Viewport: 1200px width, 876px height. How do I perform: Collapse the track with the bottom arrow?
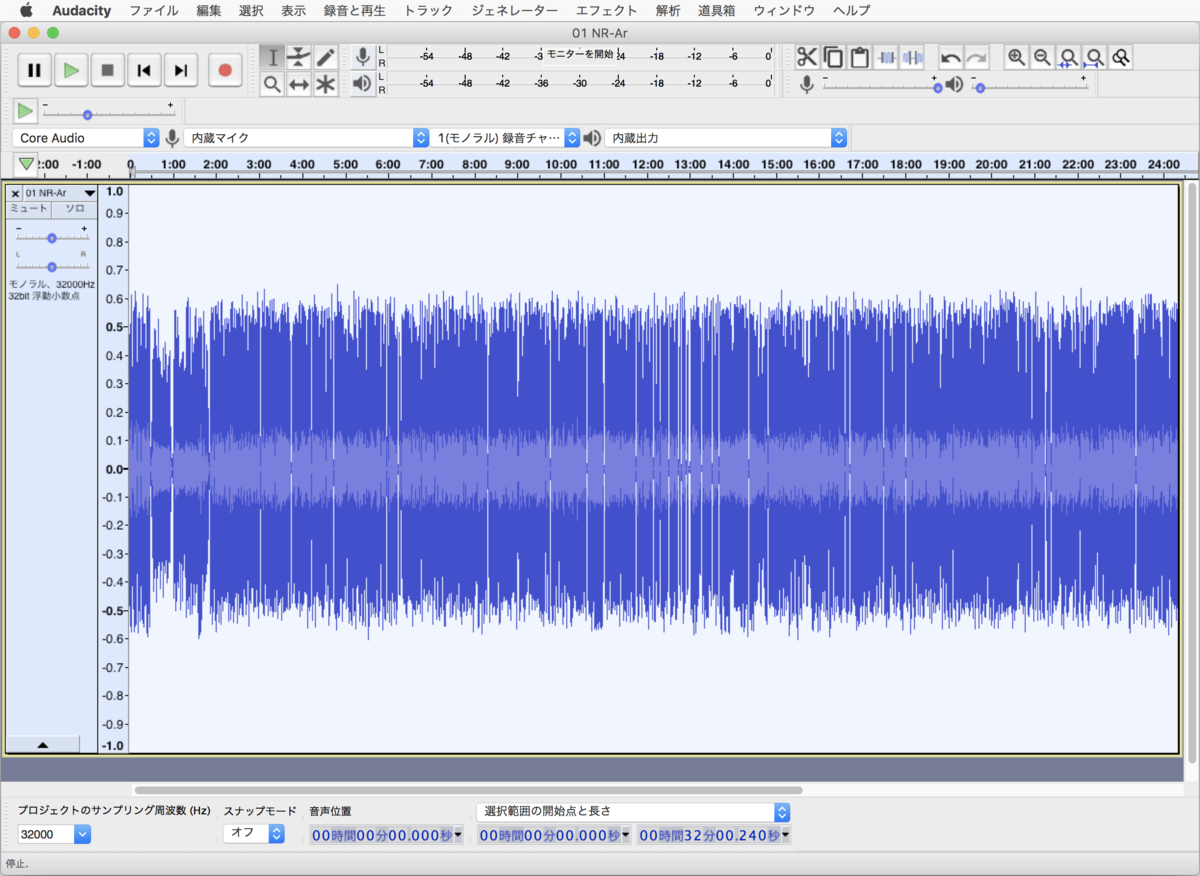pos(43,745)
